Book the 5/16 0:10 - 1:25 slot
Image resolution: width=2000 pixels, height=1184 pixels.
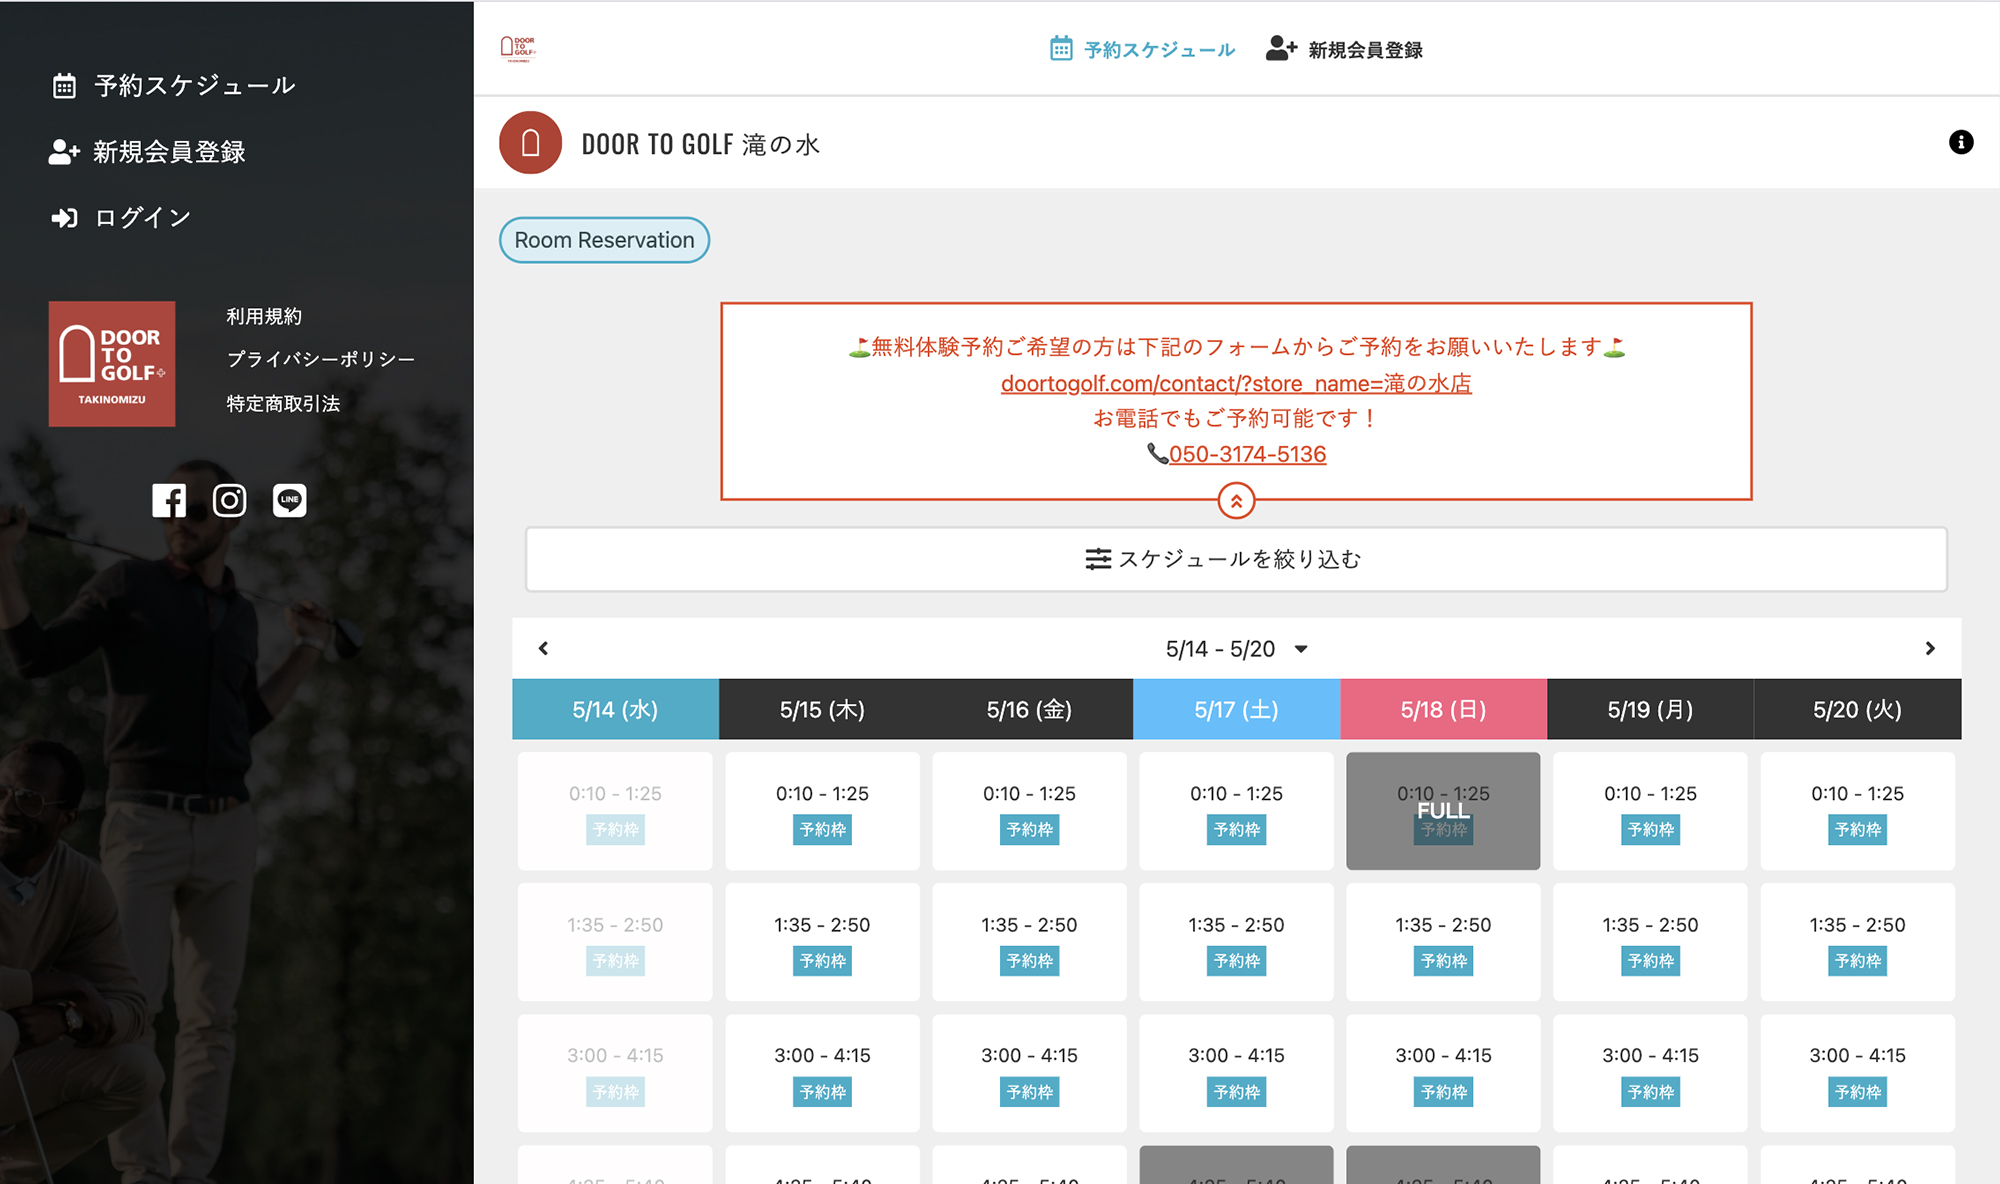[x=1029, y=811]
